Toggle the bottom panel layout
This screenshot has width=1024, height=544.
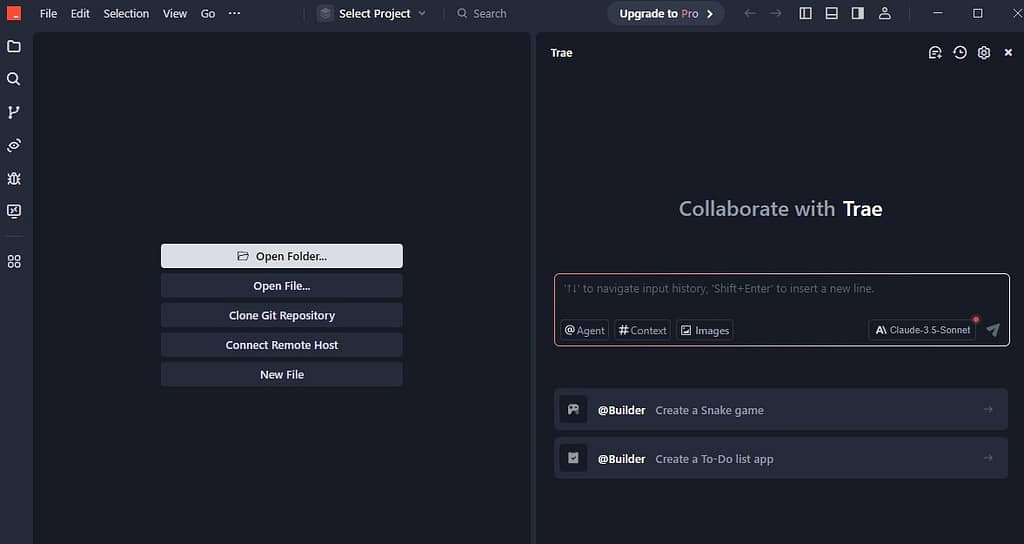tap(831, 13)
